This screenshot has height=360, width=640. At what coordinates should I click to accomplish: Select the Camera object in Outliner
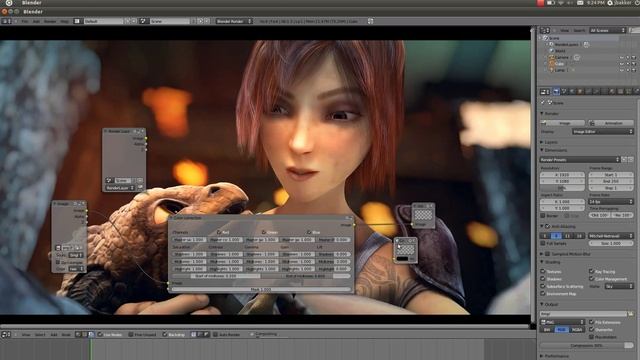pyautogui.click(x=562, y=58)
